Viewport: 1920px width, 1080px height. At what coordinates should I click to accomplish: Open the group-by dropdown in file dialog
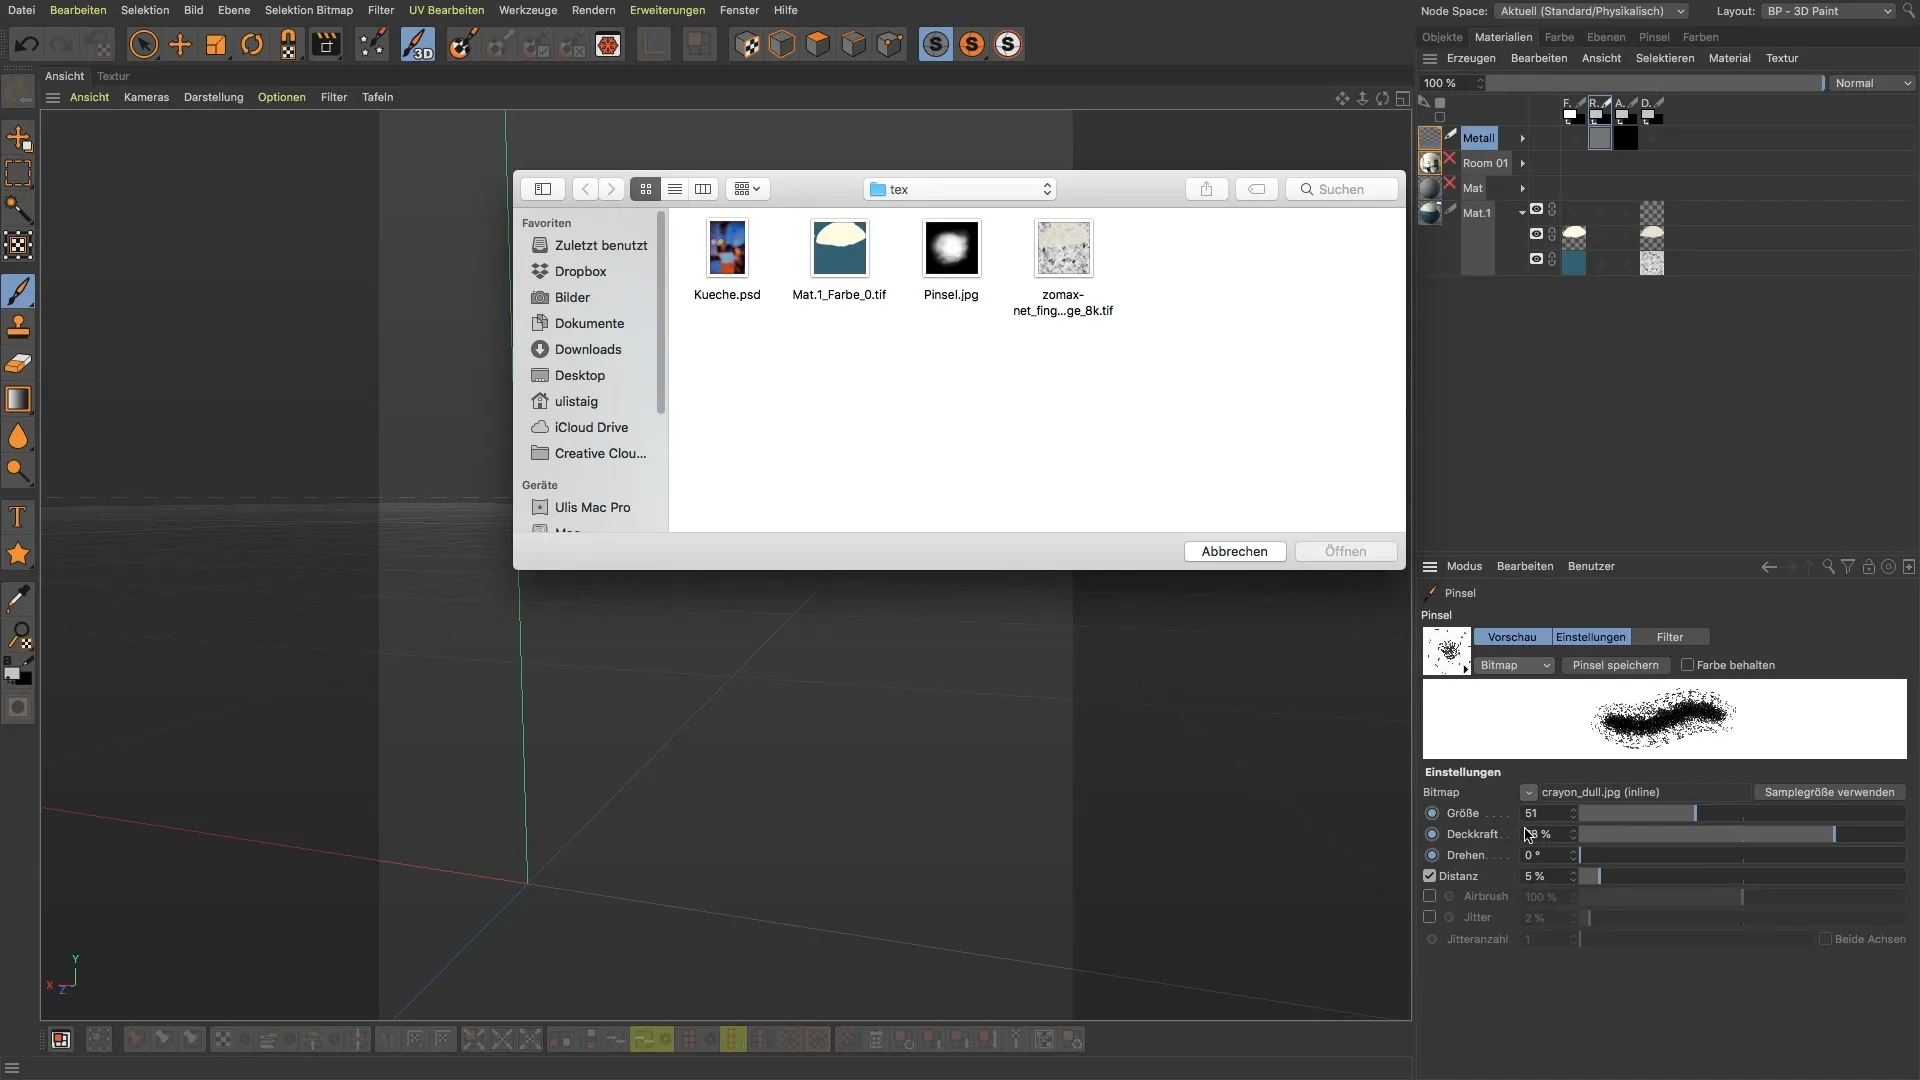point(748,189)
